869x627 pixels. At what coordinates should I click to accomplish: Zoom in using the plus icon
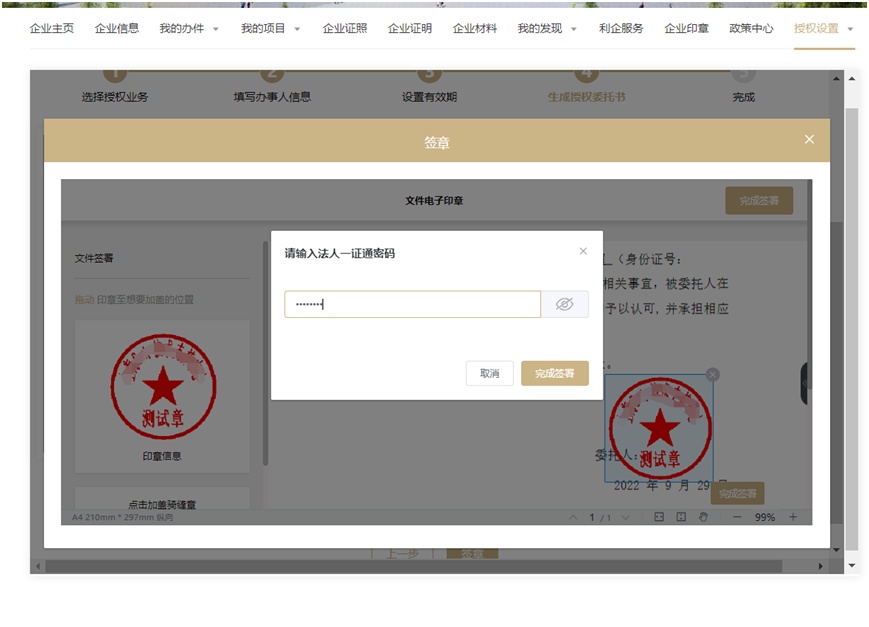[793, 517]
